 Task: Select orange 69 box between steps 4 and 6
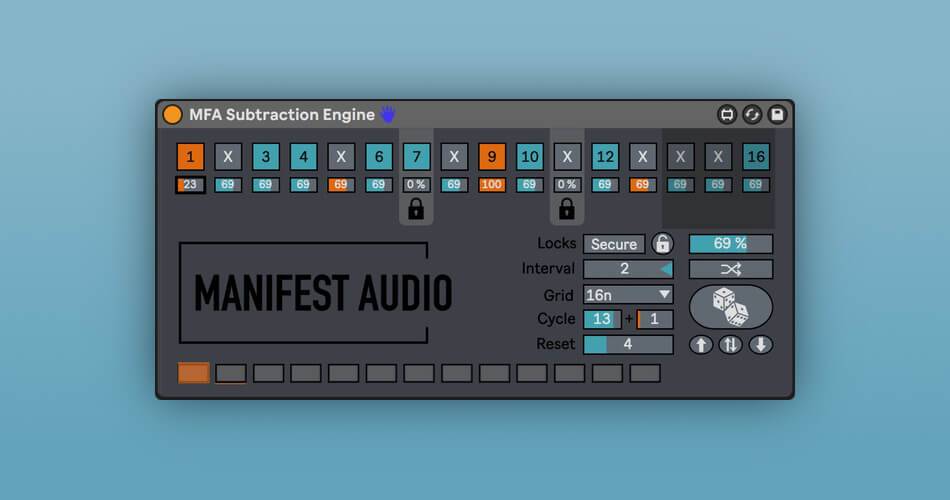341,185
